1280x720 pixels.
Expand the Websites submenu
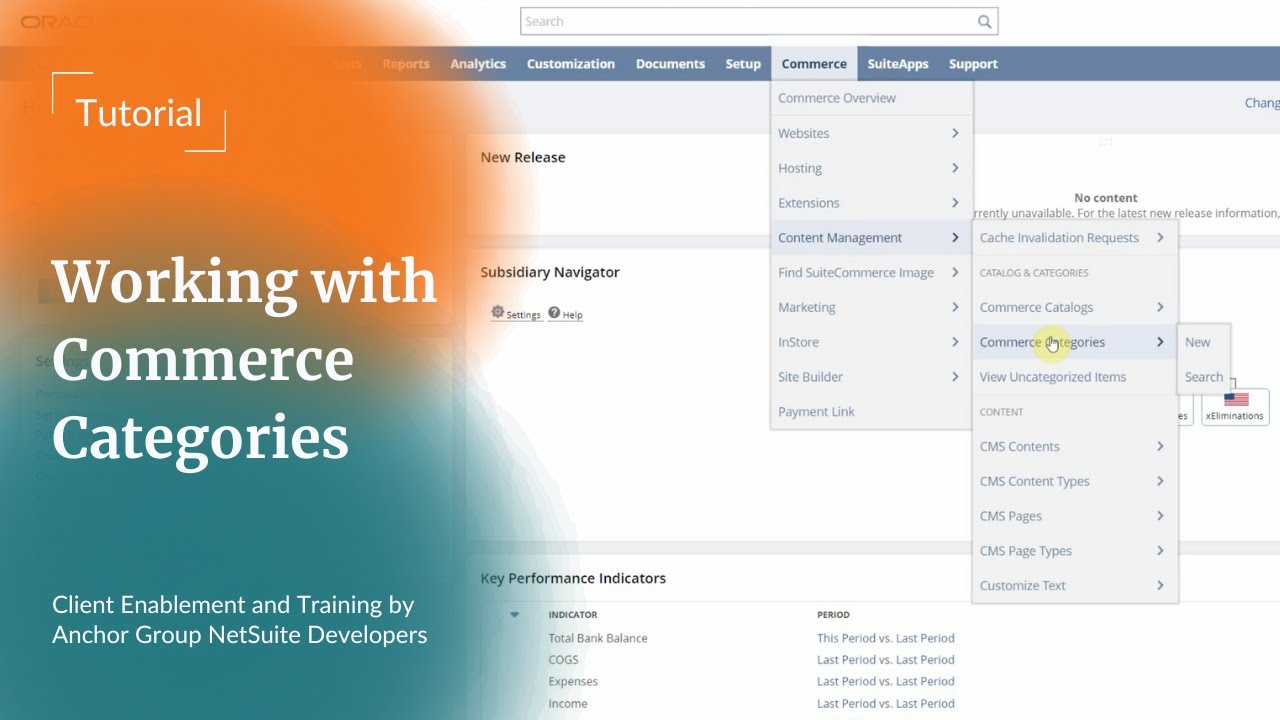tap(871, 133)
